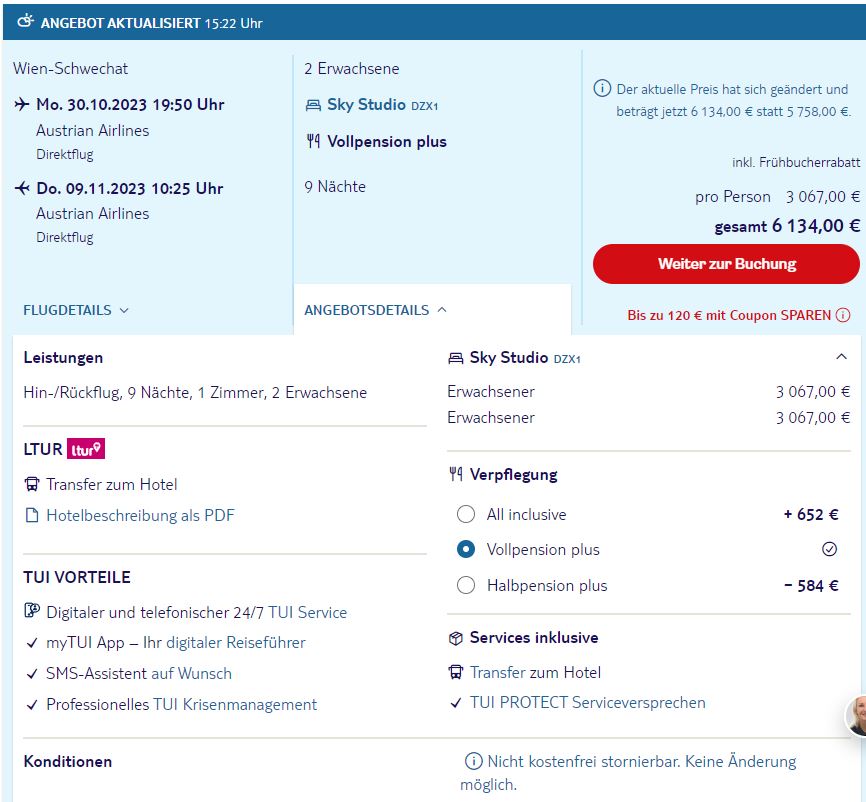Collapse the Angebotsdetails tab
The image size is (866, 802).
point(375,310)
